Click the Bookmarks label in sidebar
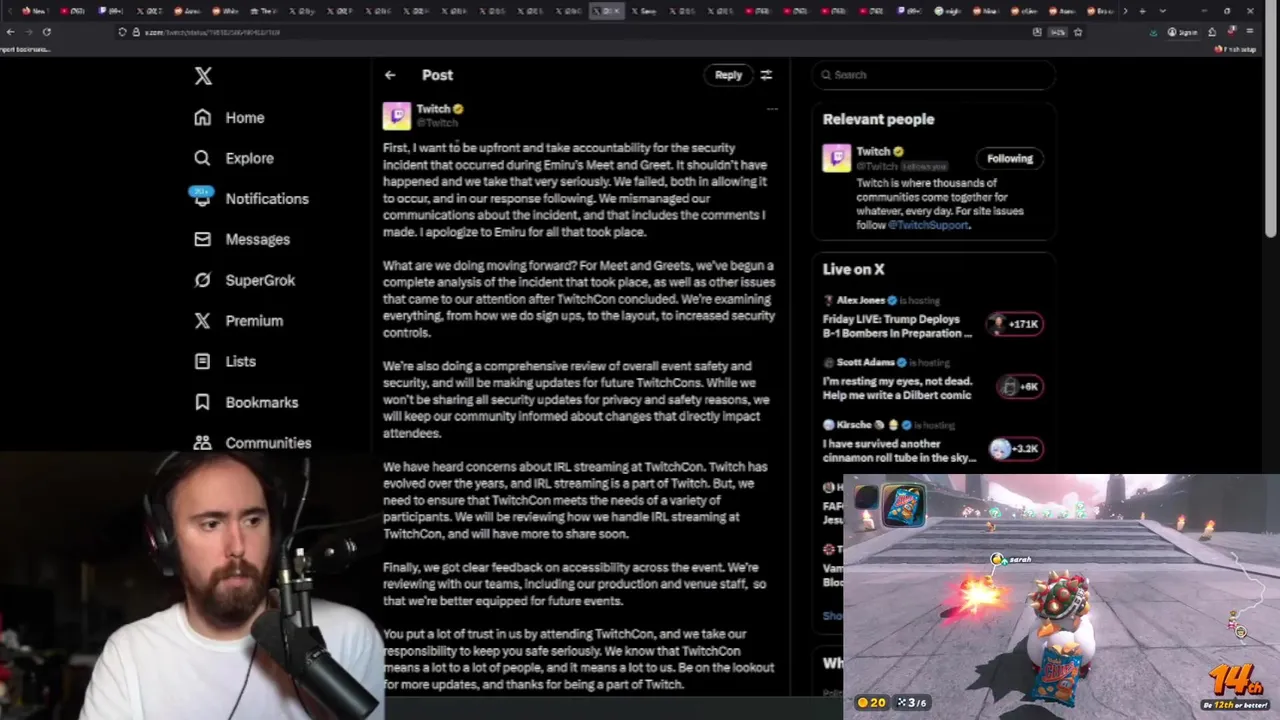 point(261,402)
